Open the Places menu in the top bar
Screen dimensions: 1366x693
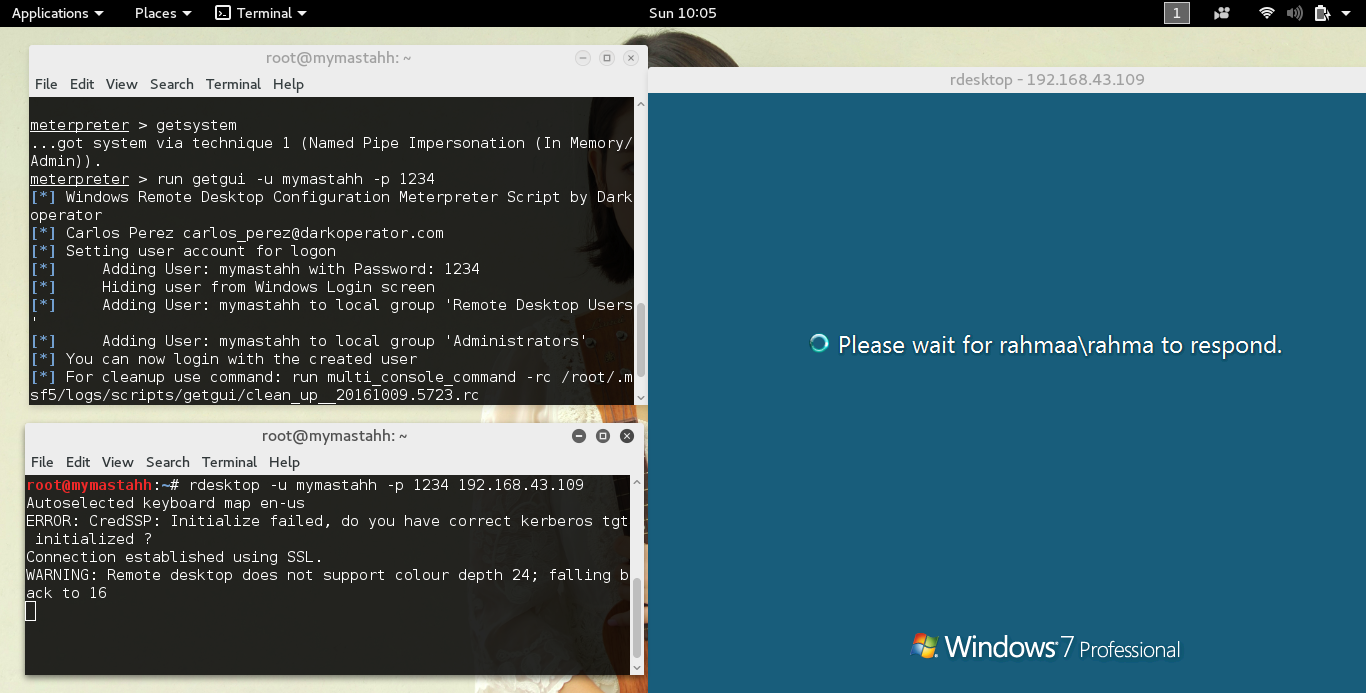162,13
